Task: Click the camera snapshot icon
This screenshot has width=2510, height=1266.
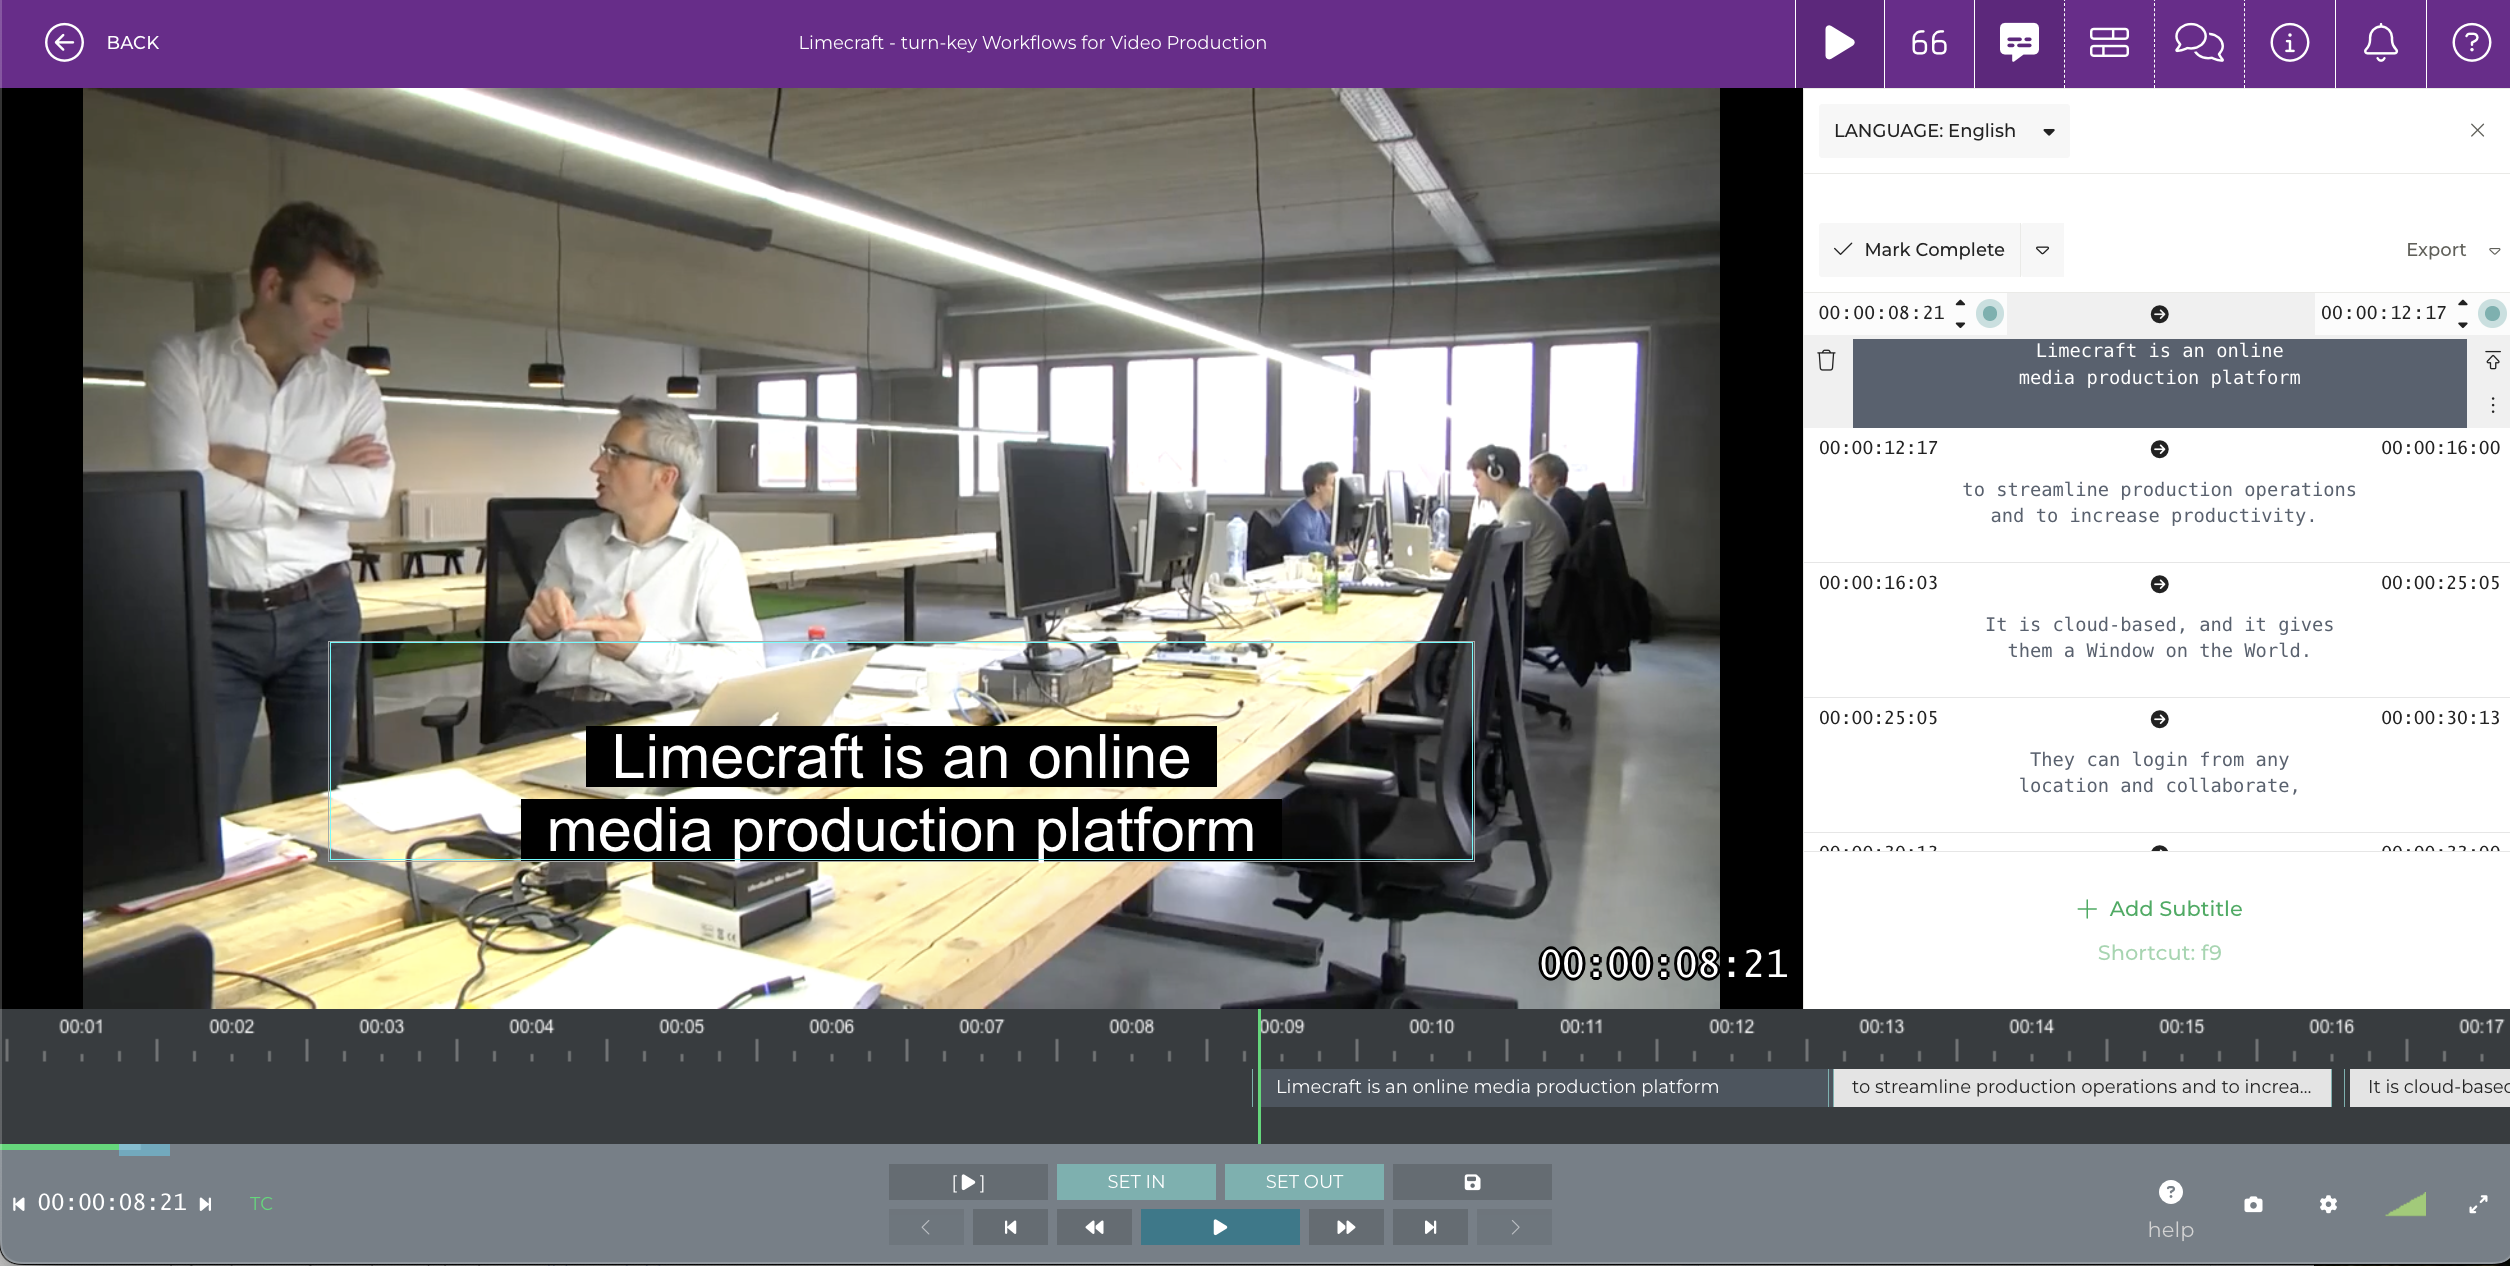Action: pos(2252,1204)
